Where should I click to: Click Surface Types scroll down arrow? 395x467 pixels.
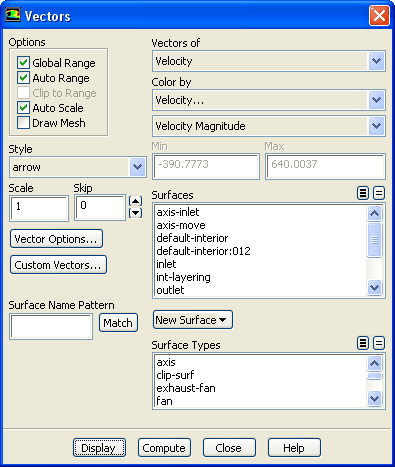click(375, 398)
